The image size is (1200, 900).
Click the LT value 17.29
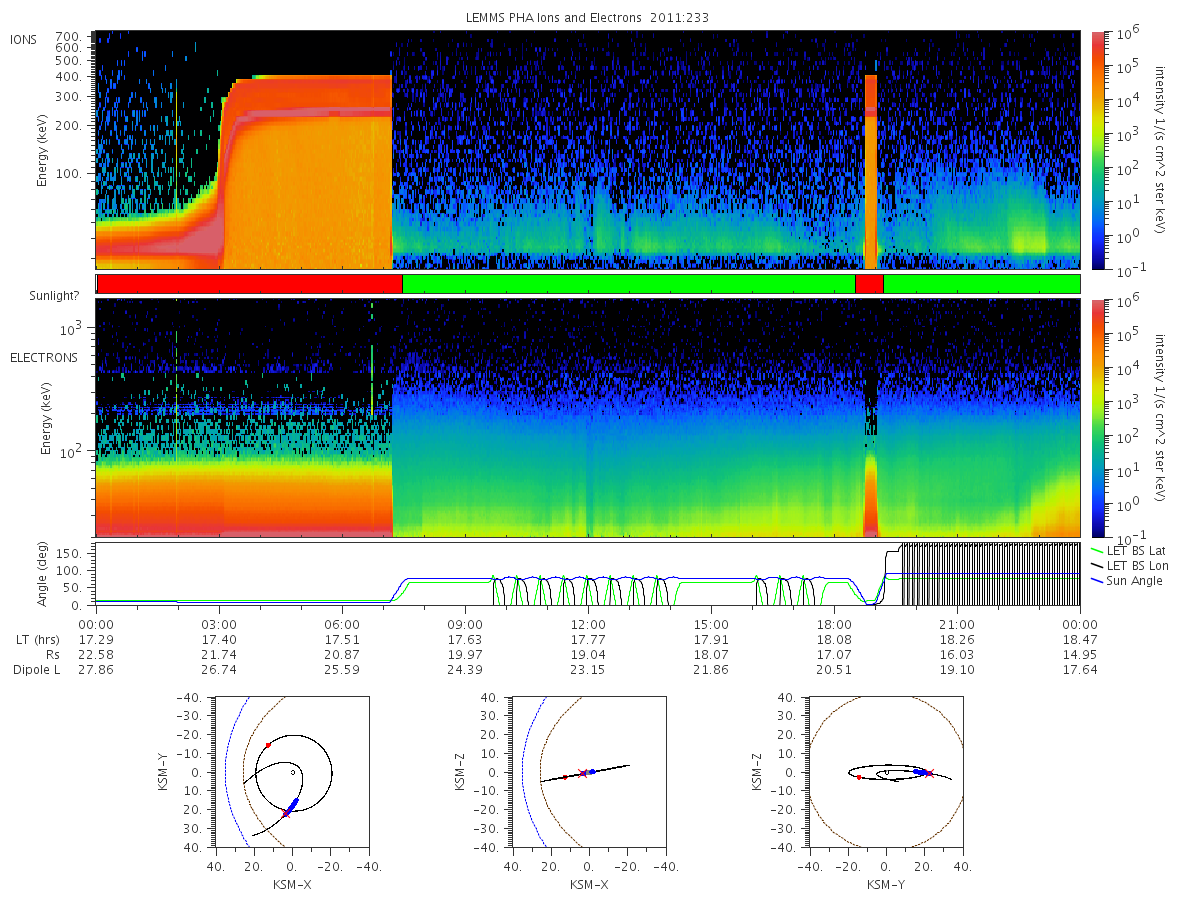(x=96, y=639)
